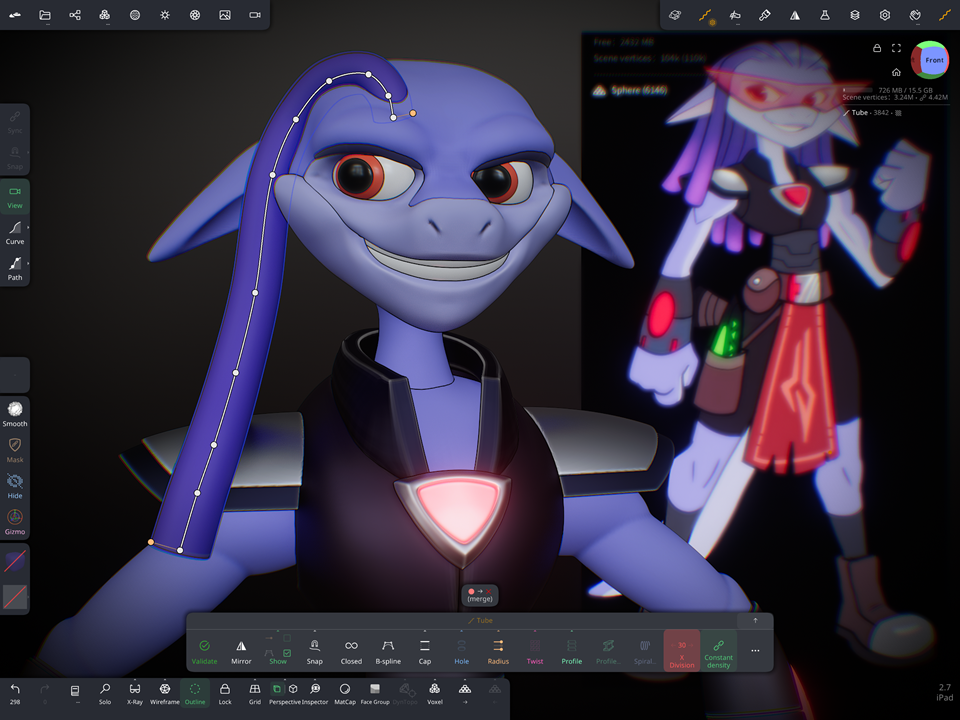
Task: Open the Settings hexagon-nut menu
Action: pyautogui.click(x=885, y=15)
